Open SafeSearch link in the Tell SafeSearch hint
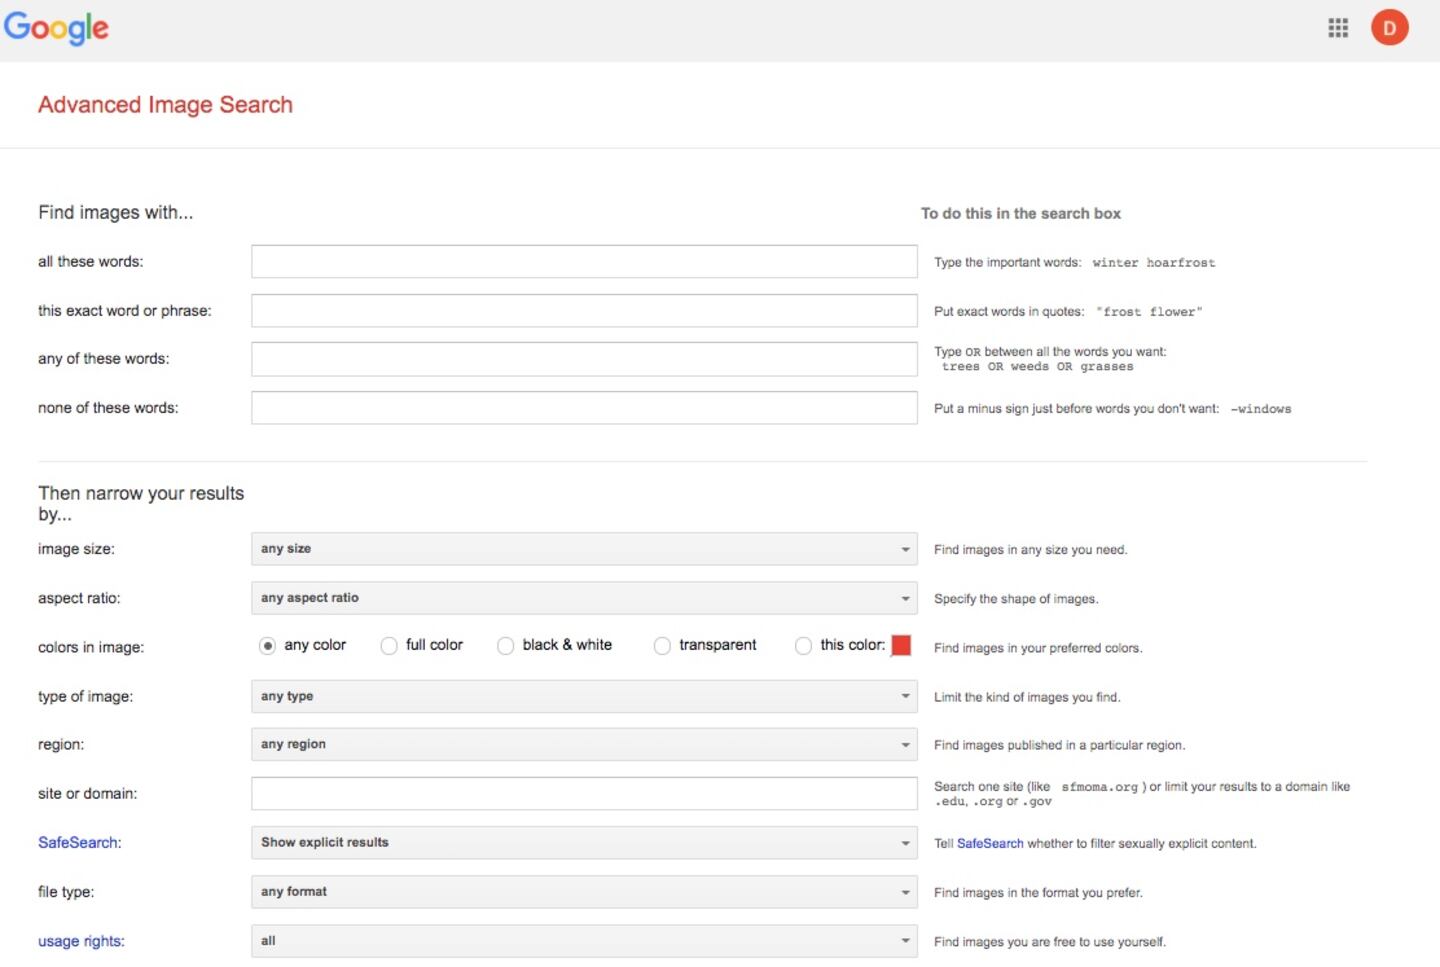Image resolution: width=1440 pixels, height=967 pixels. point(990,843)
